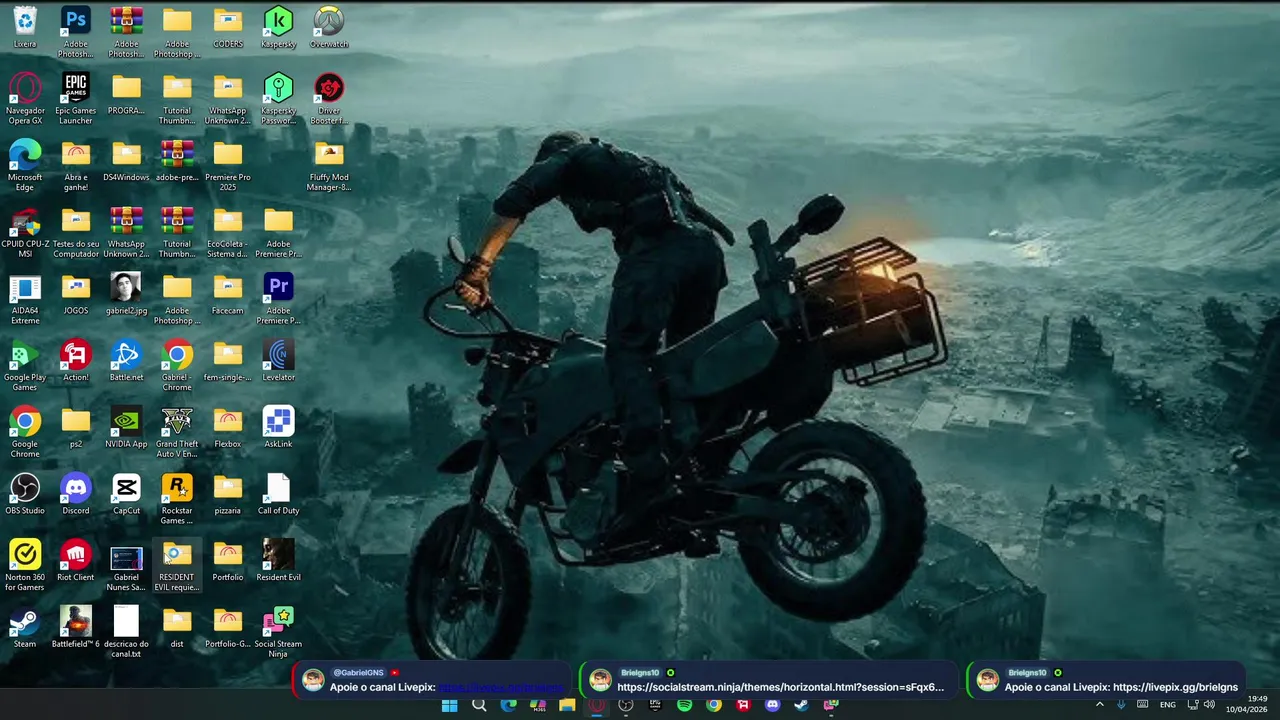
Task: Click the Steam taskbar icon
Action: (x=801, y=705)
